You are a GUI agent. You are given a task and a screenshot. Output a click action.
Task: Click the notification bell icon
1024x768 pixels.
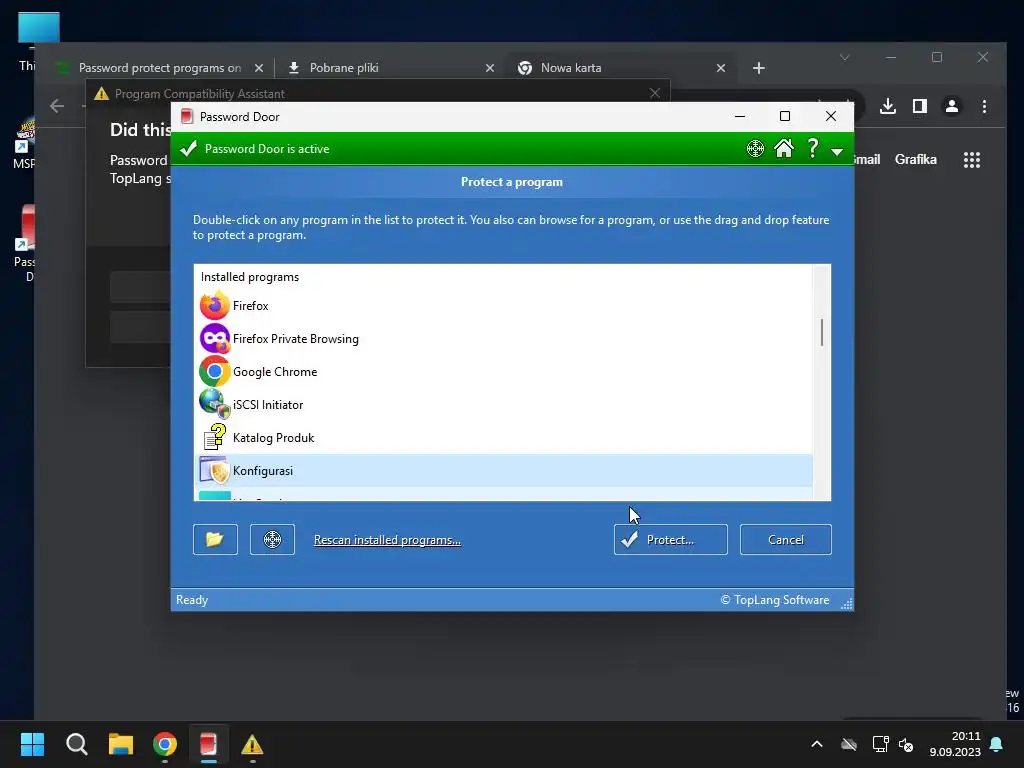tap(997, 744)
